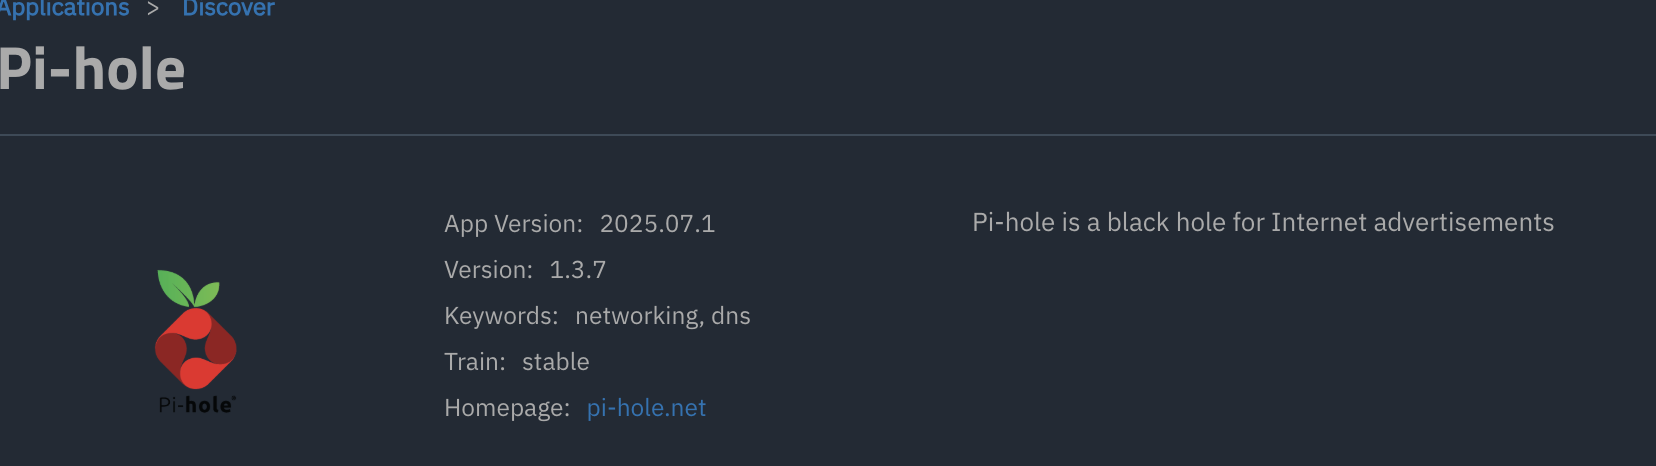Go back to Applications via breadcrumb
The width and height of the screenshot is (1656, 466).
coord(64,9)
